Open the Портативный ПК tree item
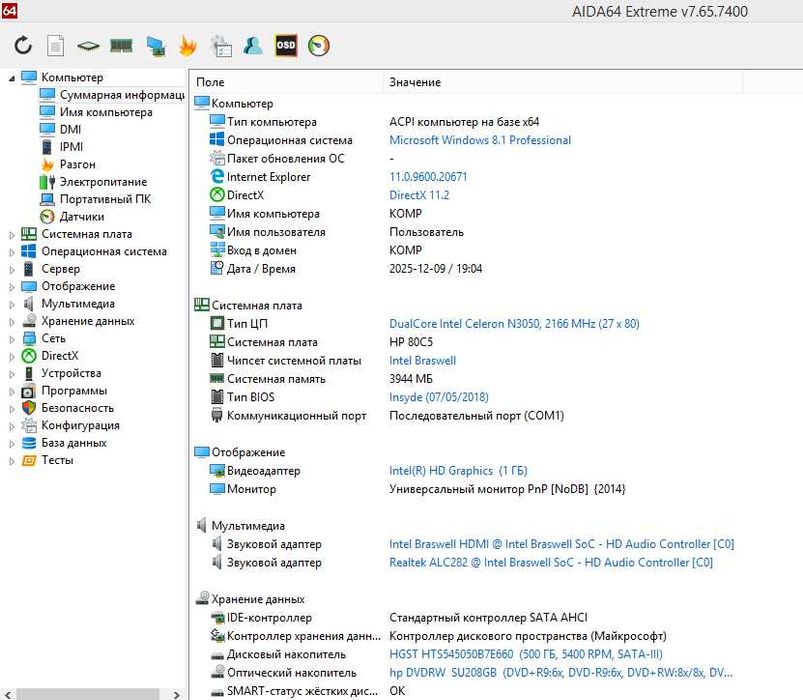The image size is (803, 700). (105, 199)
